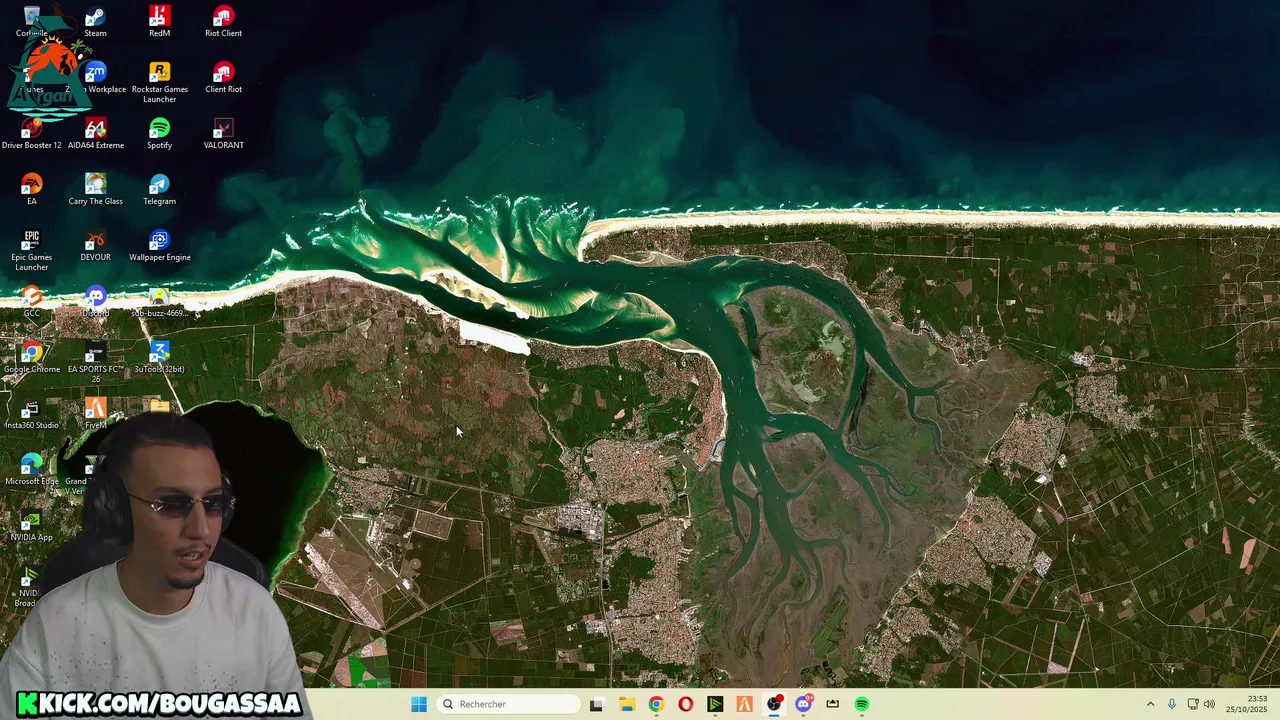Expand the hidden system tray icons

point(1150,704)
